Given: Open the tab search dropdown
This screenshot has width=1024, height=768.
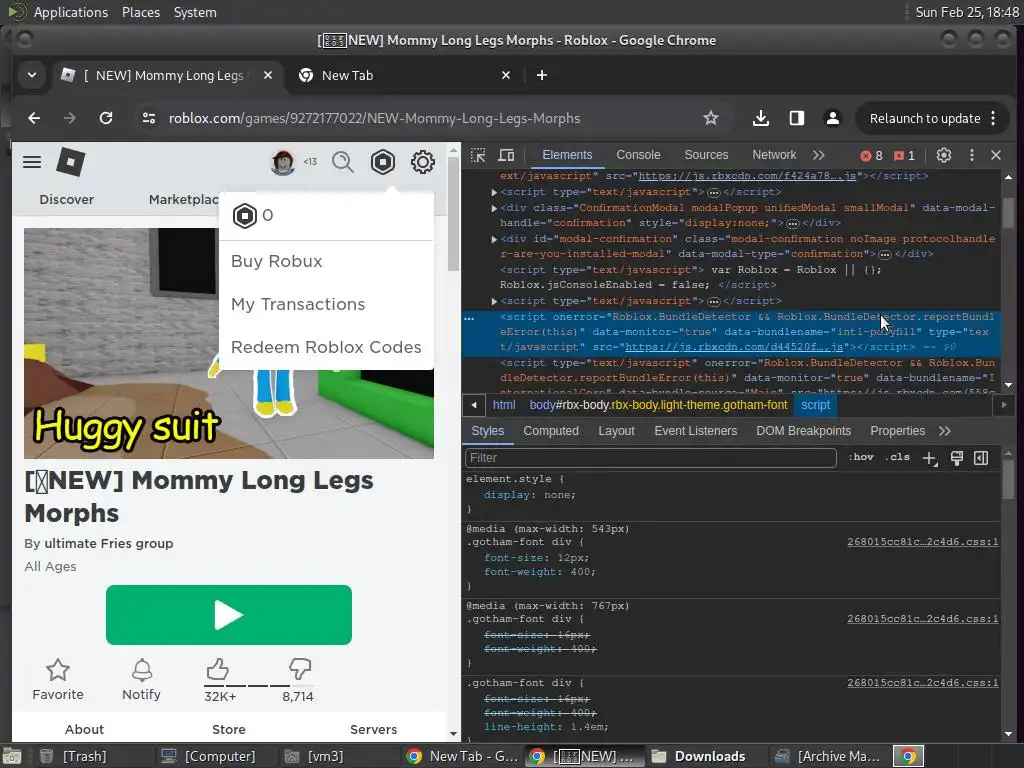Looking at the screenshot, I should point(31,75).
